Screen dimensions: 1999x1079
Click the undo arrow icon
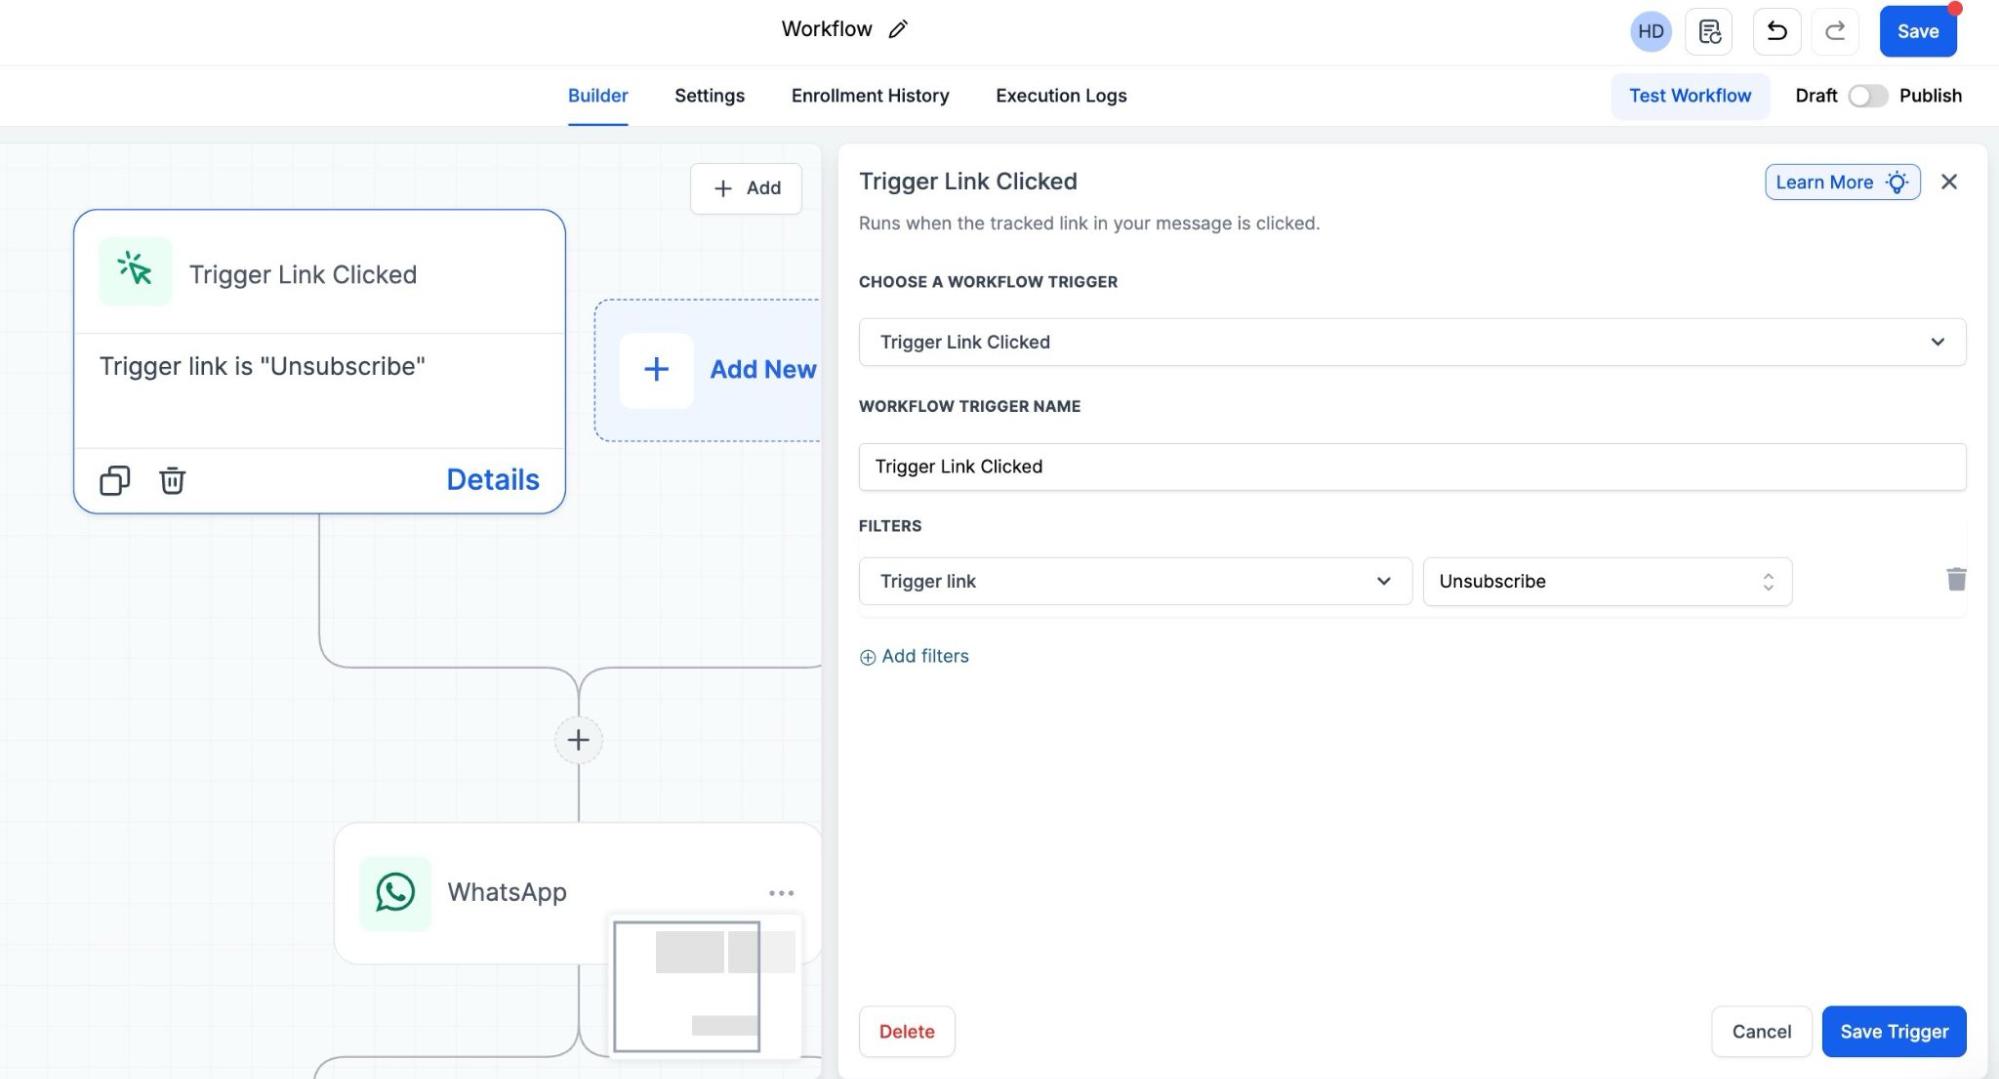click(1776, 31)
